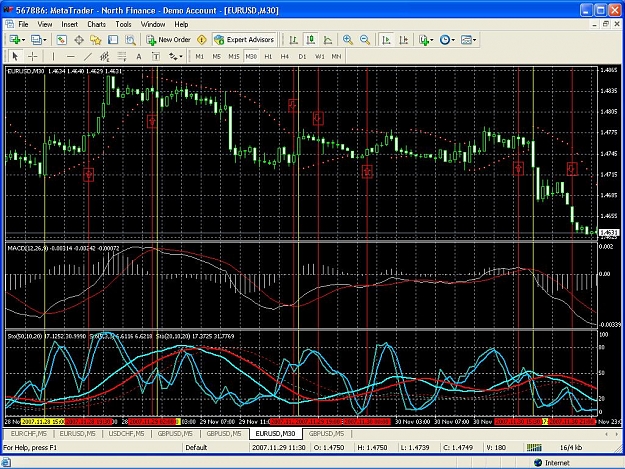Open the Charts menu
The image size is (625, 469).
[x=96, y=24]
